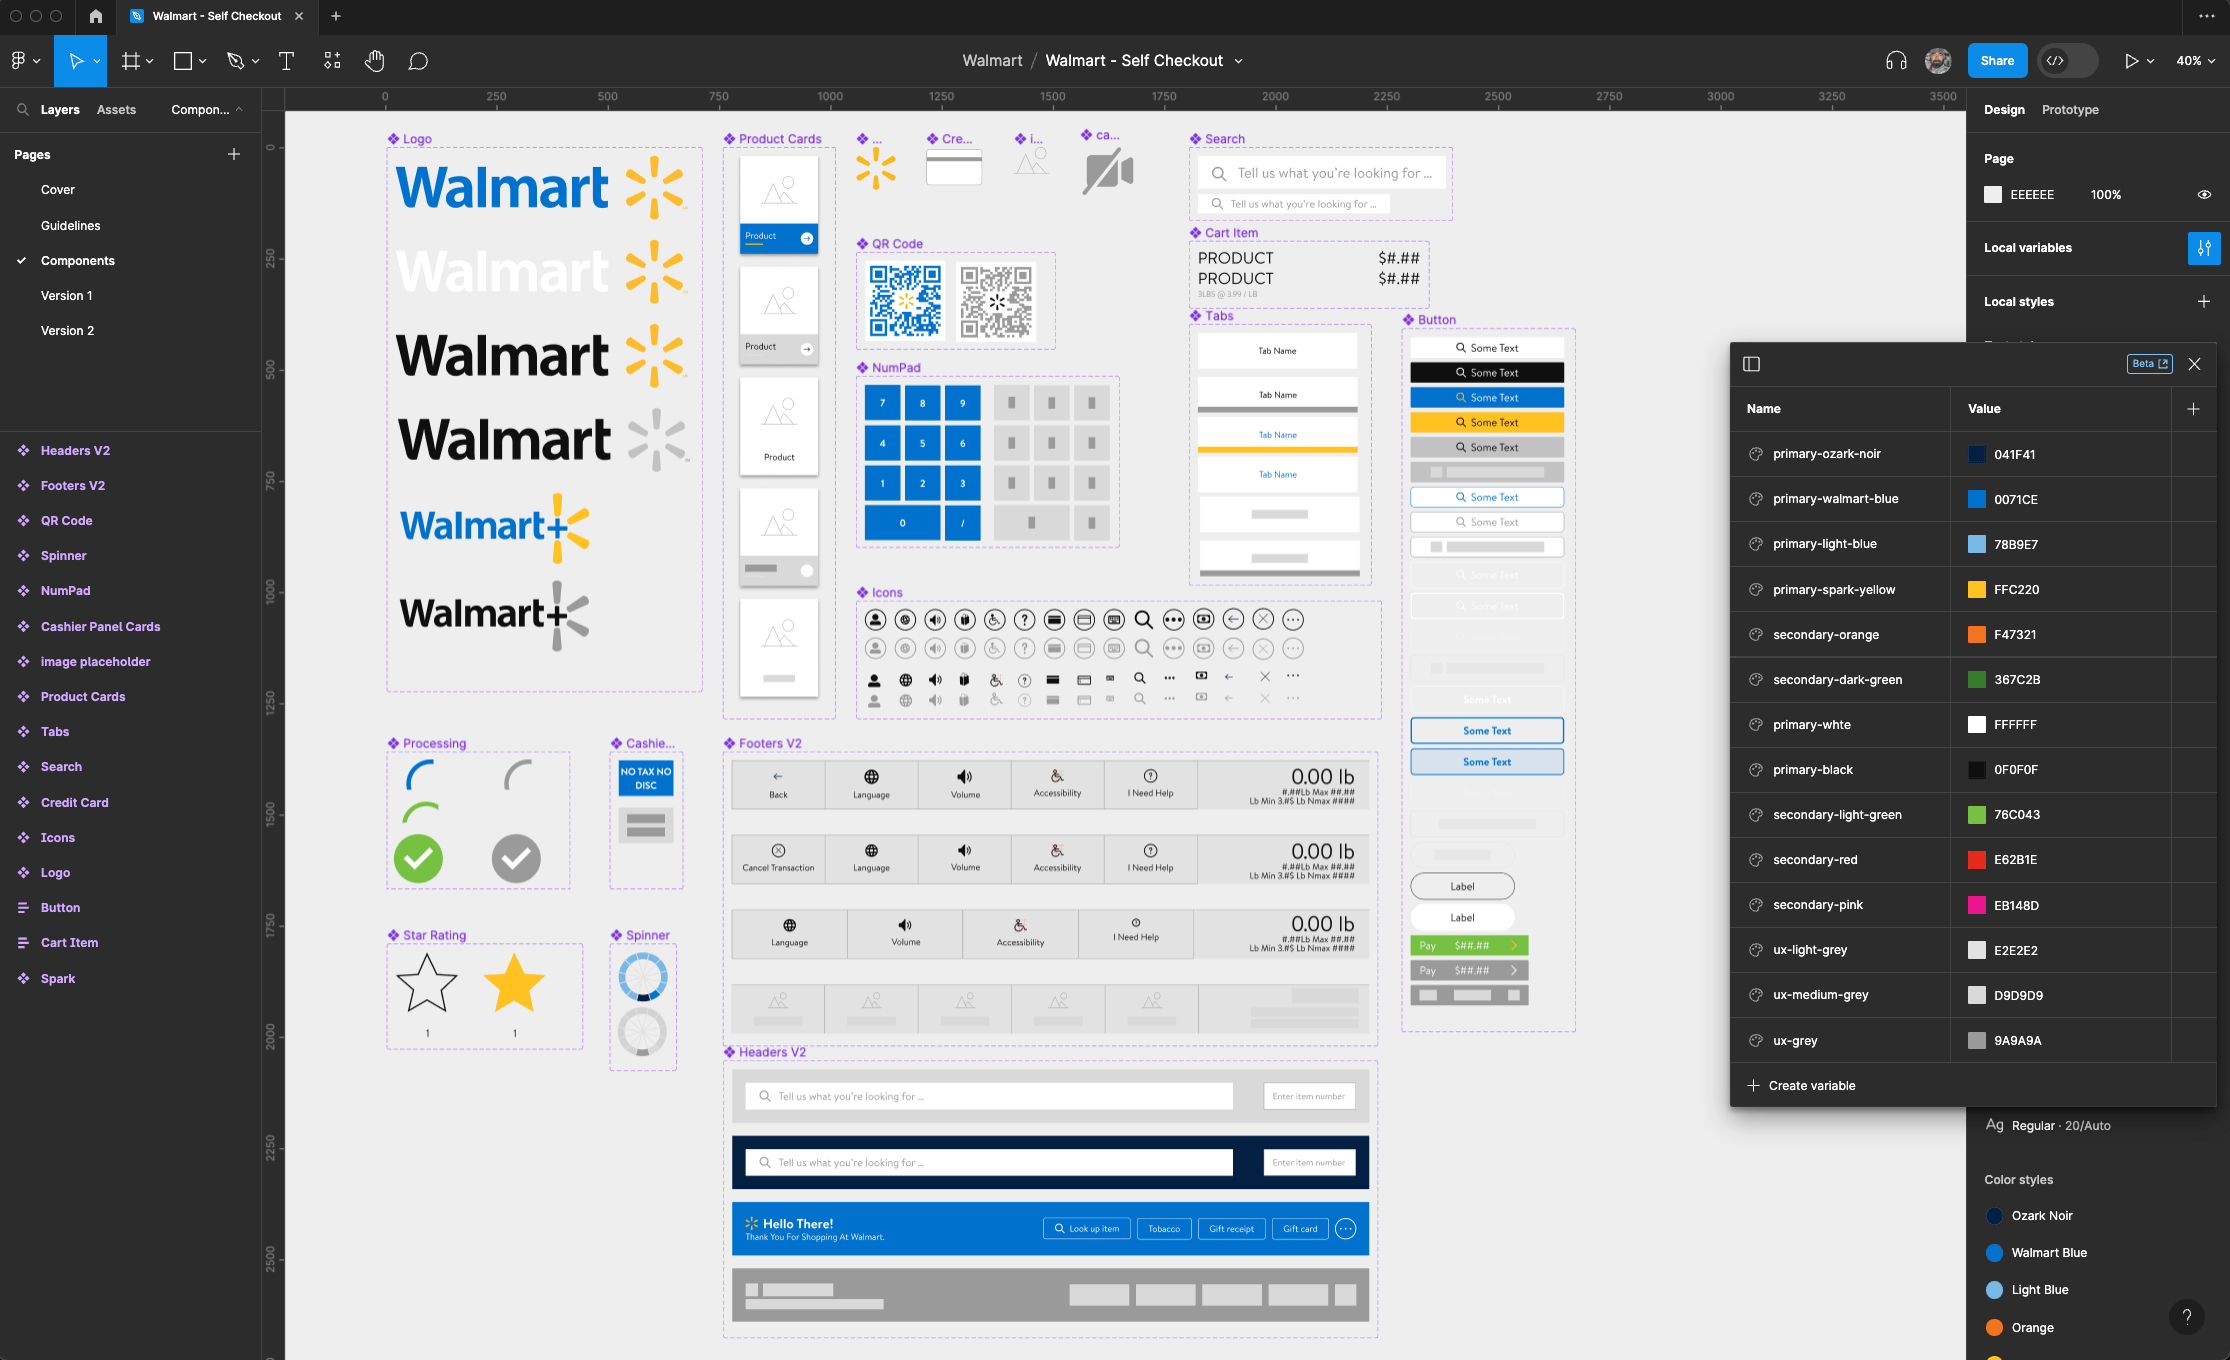Open Figma main menu dropdown
Image resolution: width=2230 pixels, height=1360 pixels.
25,61
